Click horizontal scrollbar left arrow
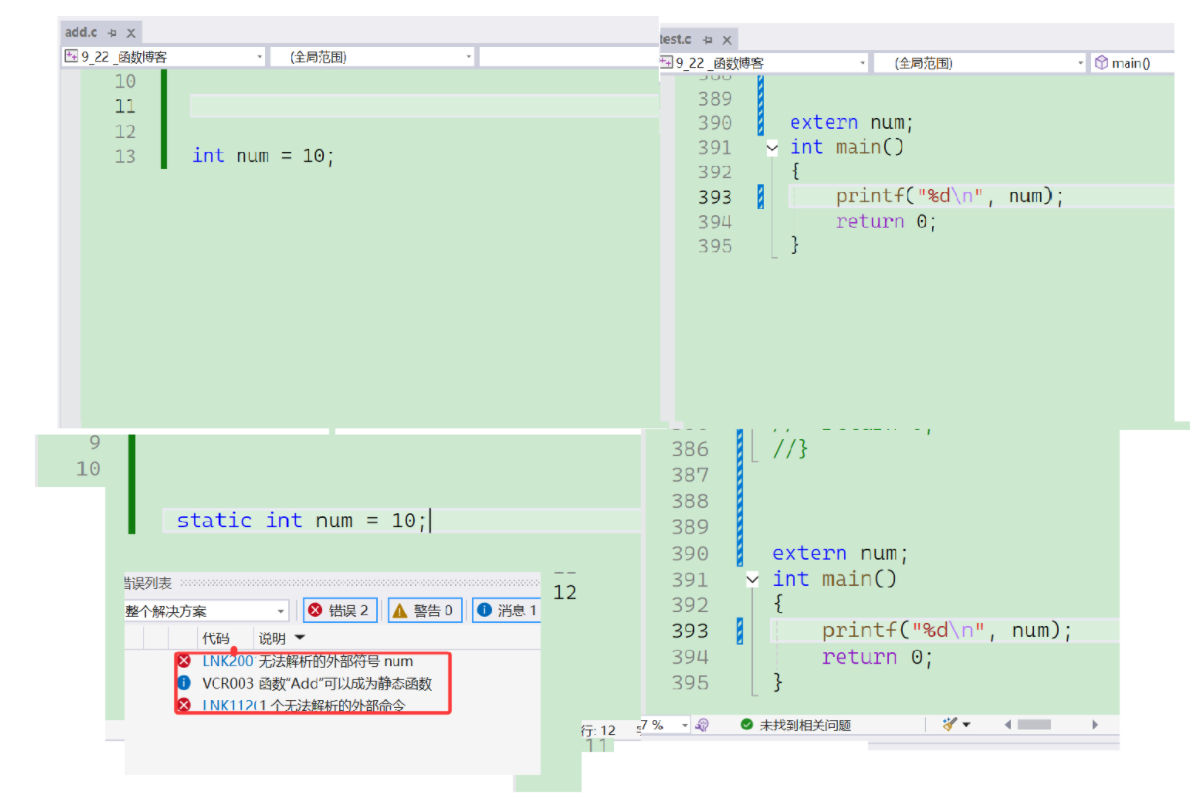This screenshot has height=797, width=1197. [x=1008, y=724]
